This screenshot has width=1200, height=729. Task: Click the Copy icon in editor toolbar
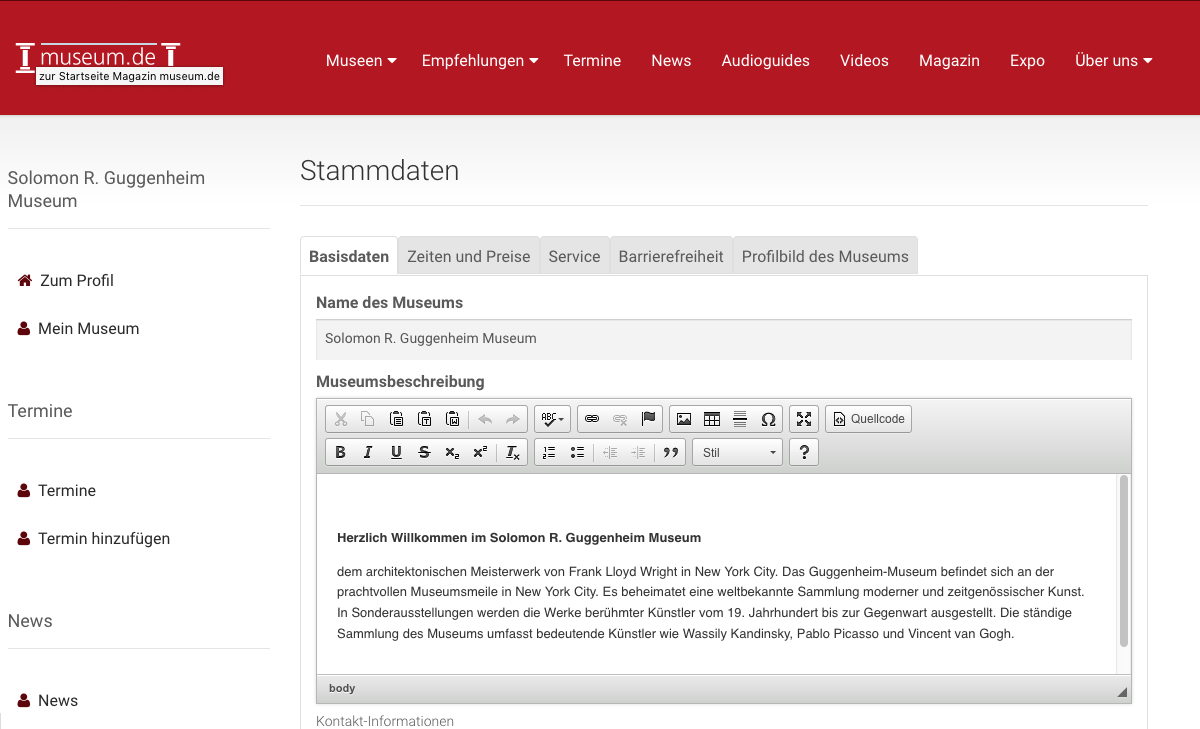click(x=368, y=419)
